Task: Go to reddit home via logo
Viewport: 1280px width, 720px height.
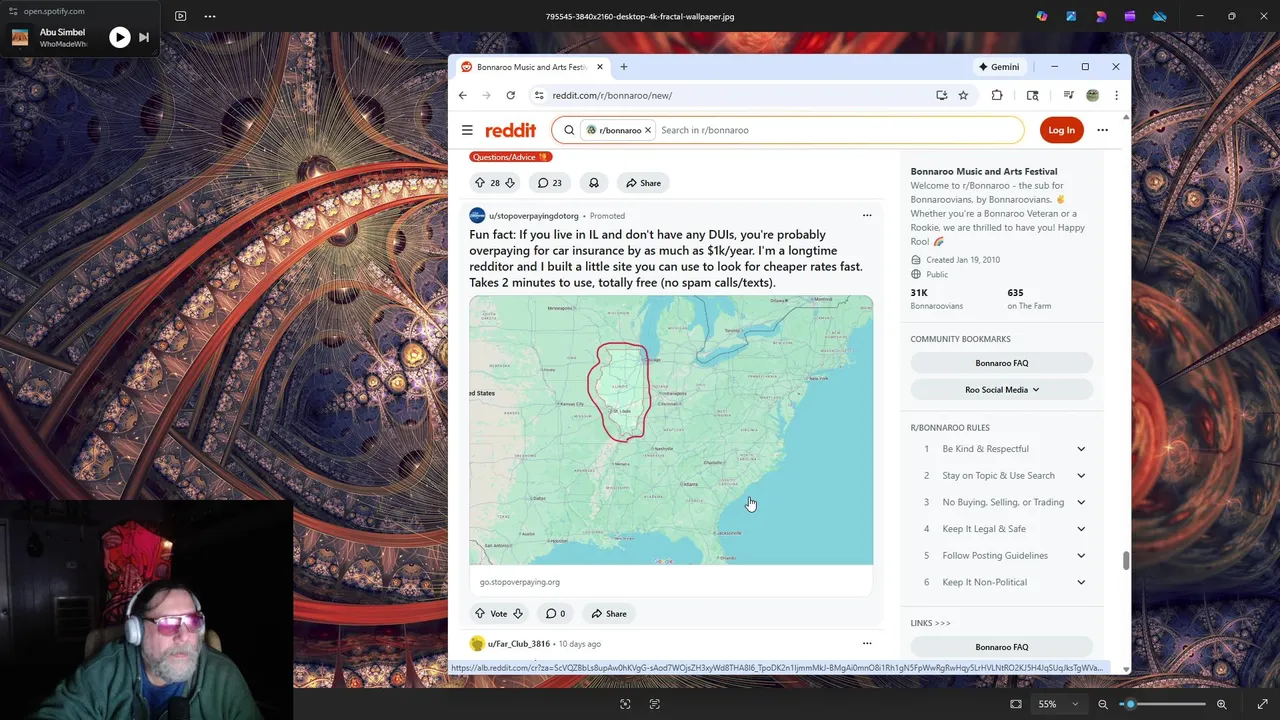Action: coord(511,130)
